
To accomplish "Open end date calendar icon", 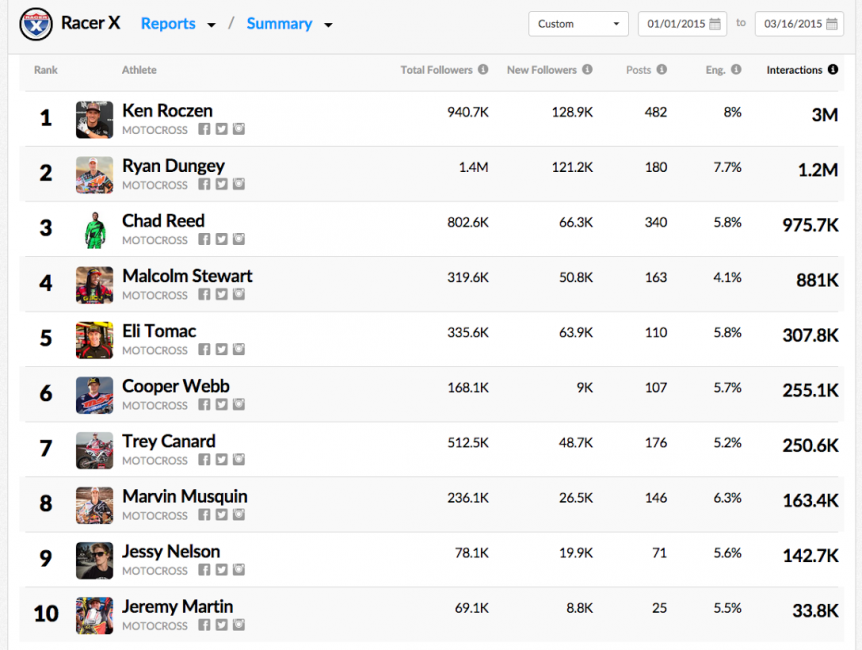I will click(x=831, y=24).
